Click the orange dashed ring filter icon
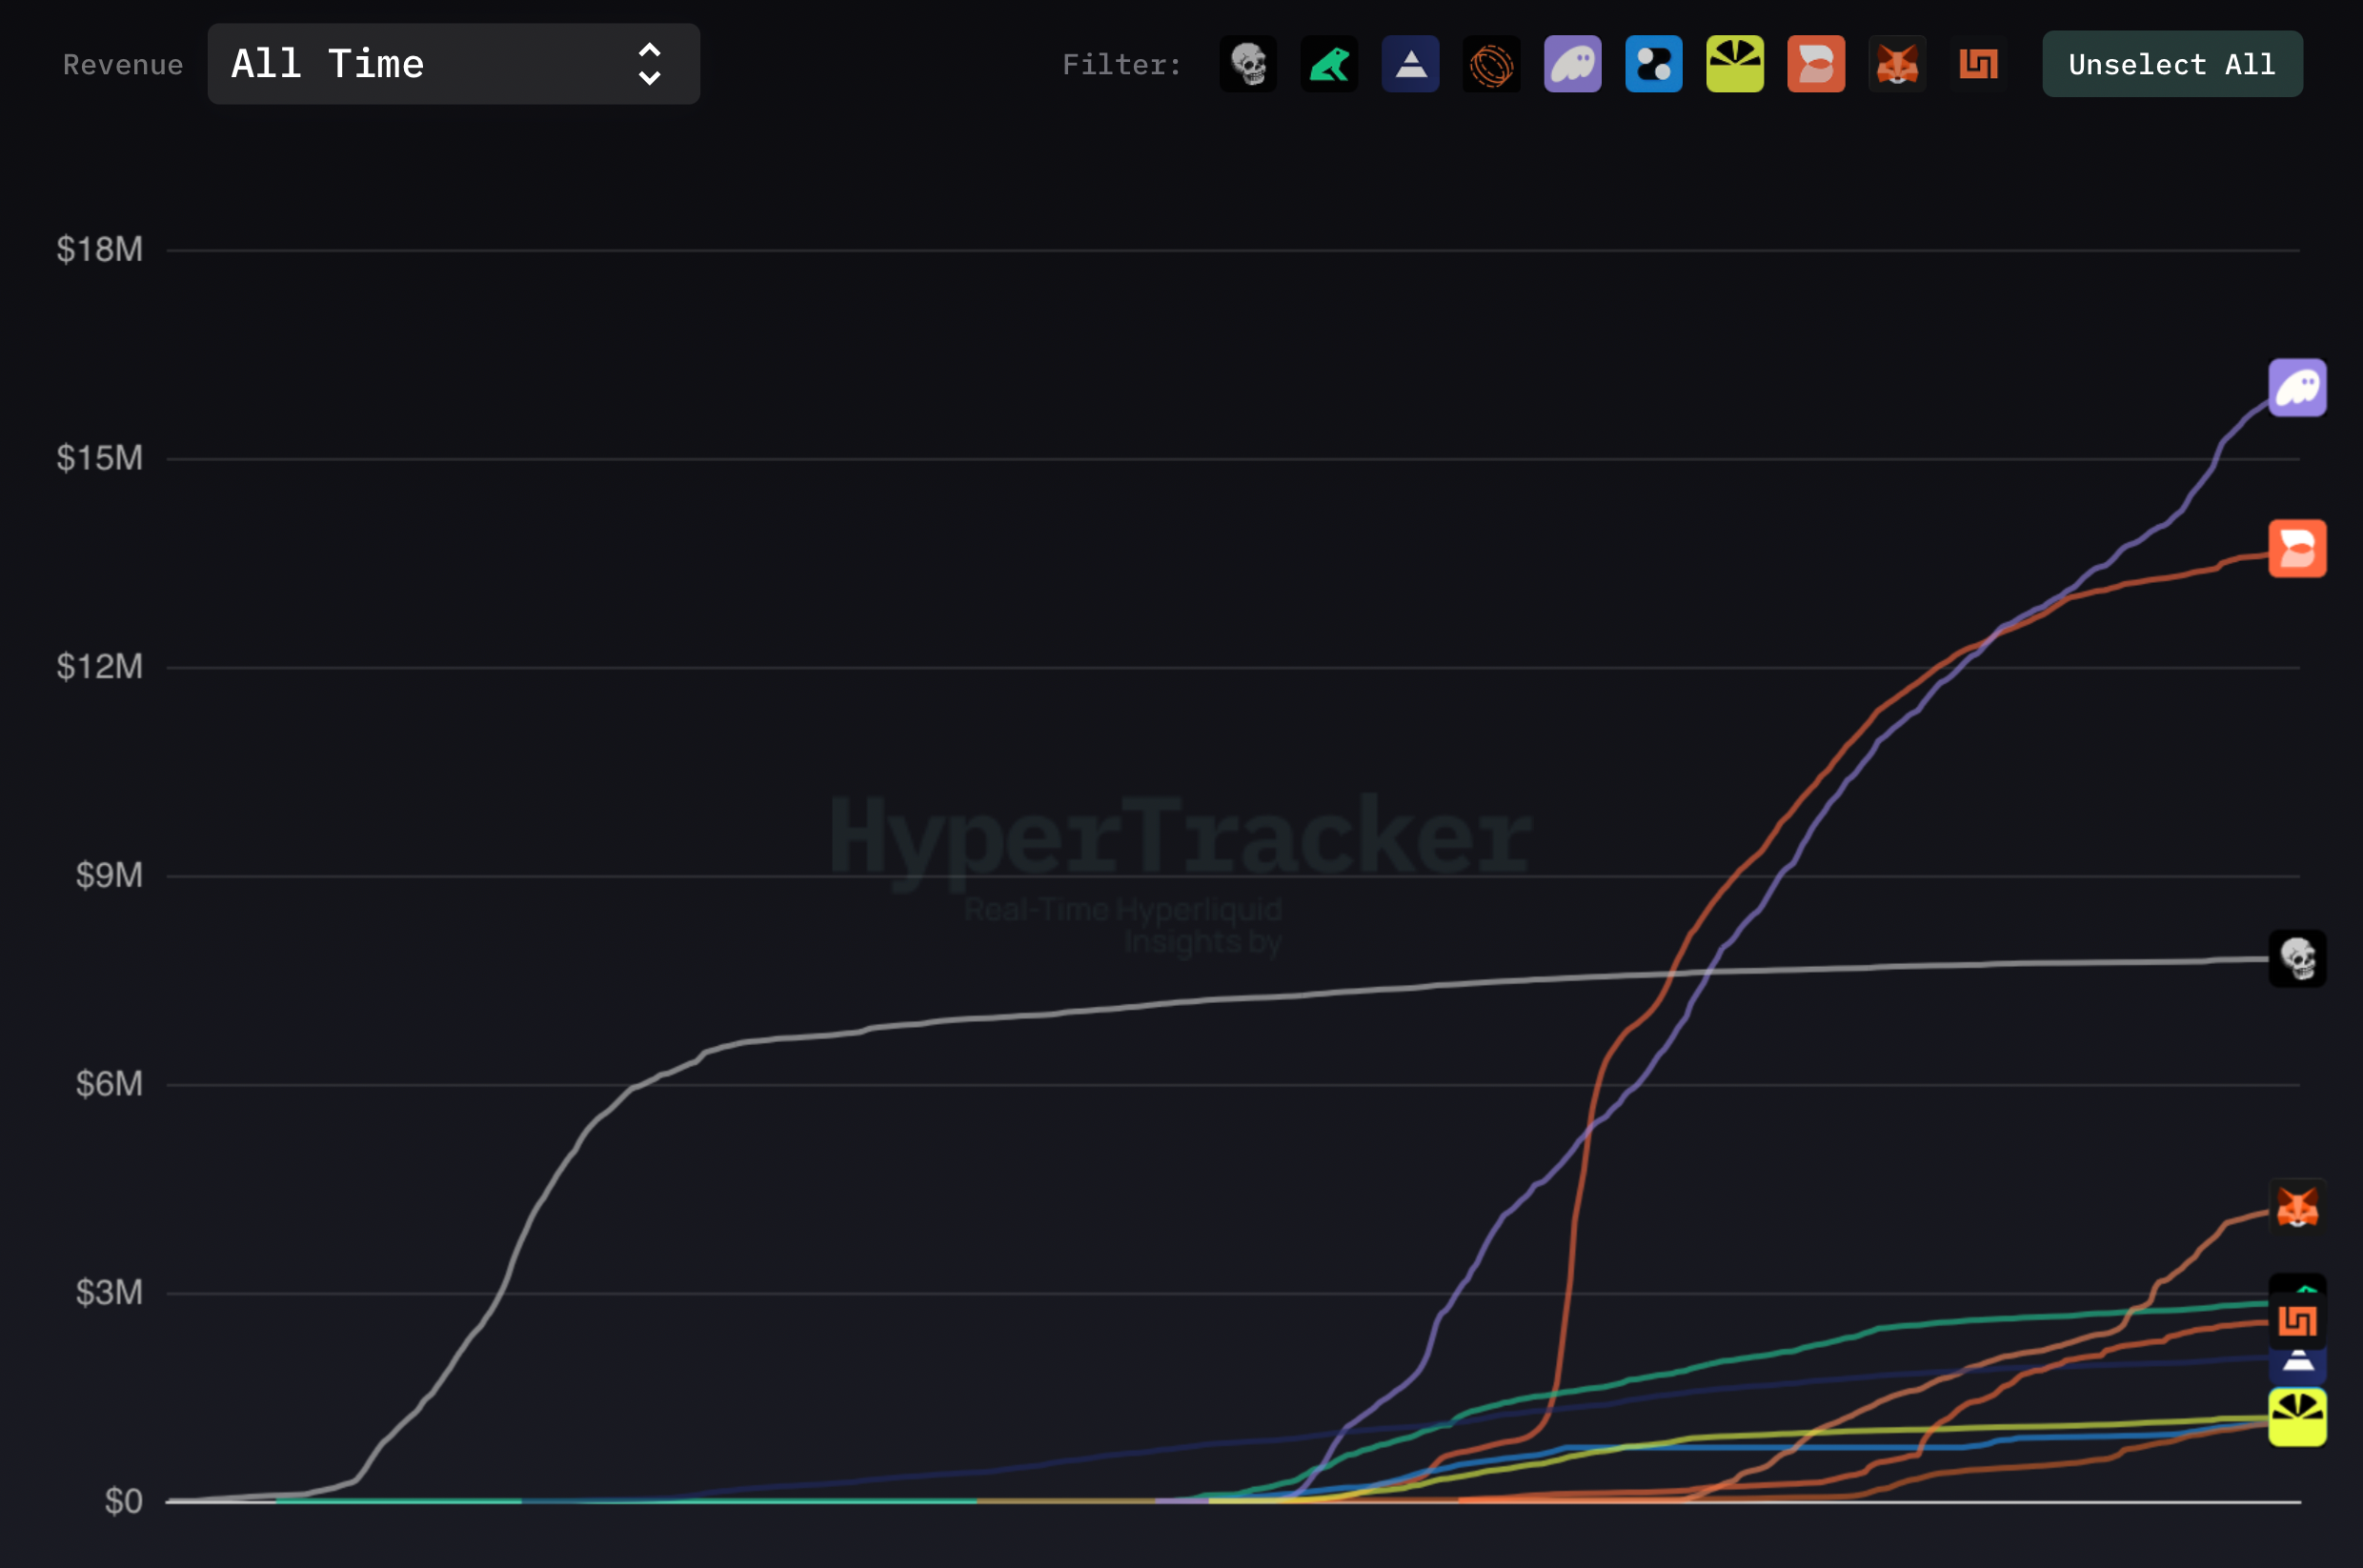 (1491, 65)
